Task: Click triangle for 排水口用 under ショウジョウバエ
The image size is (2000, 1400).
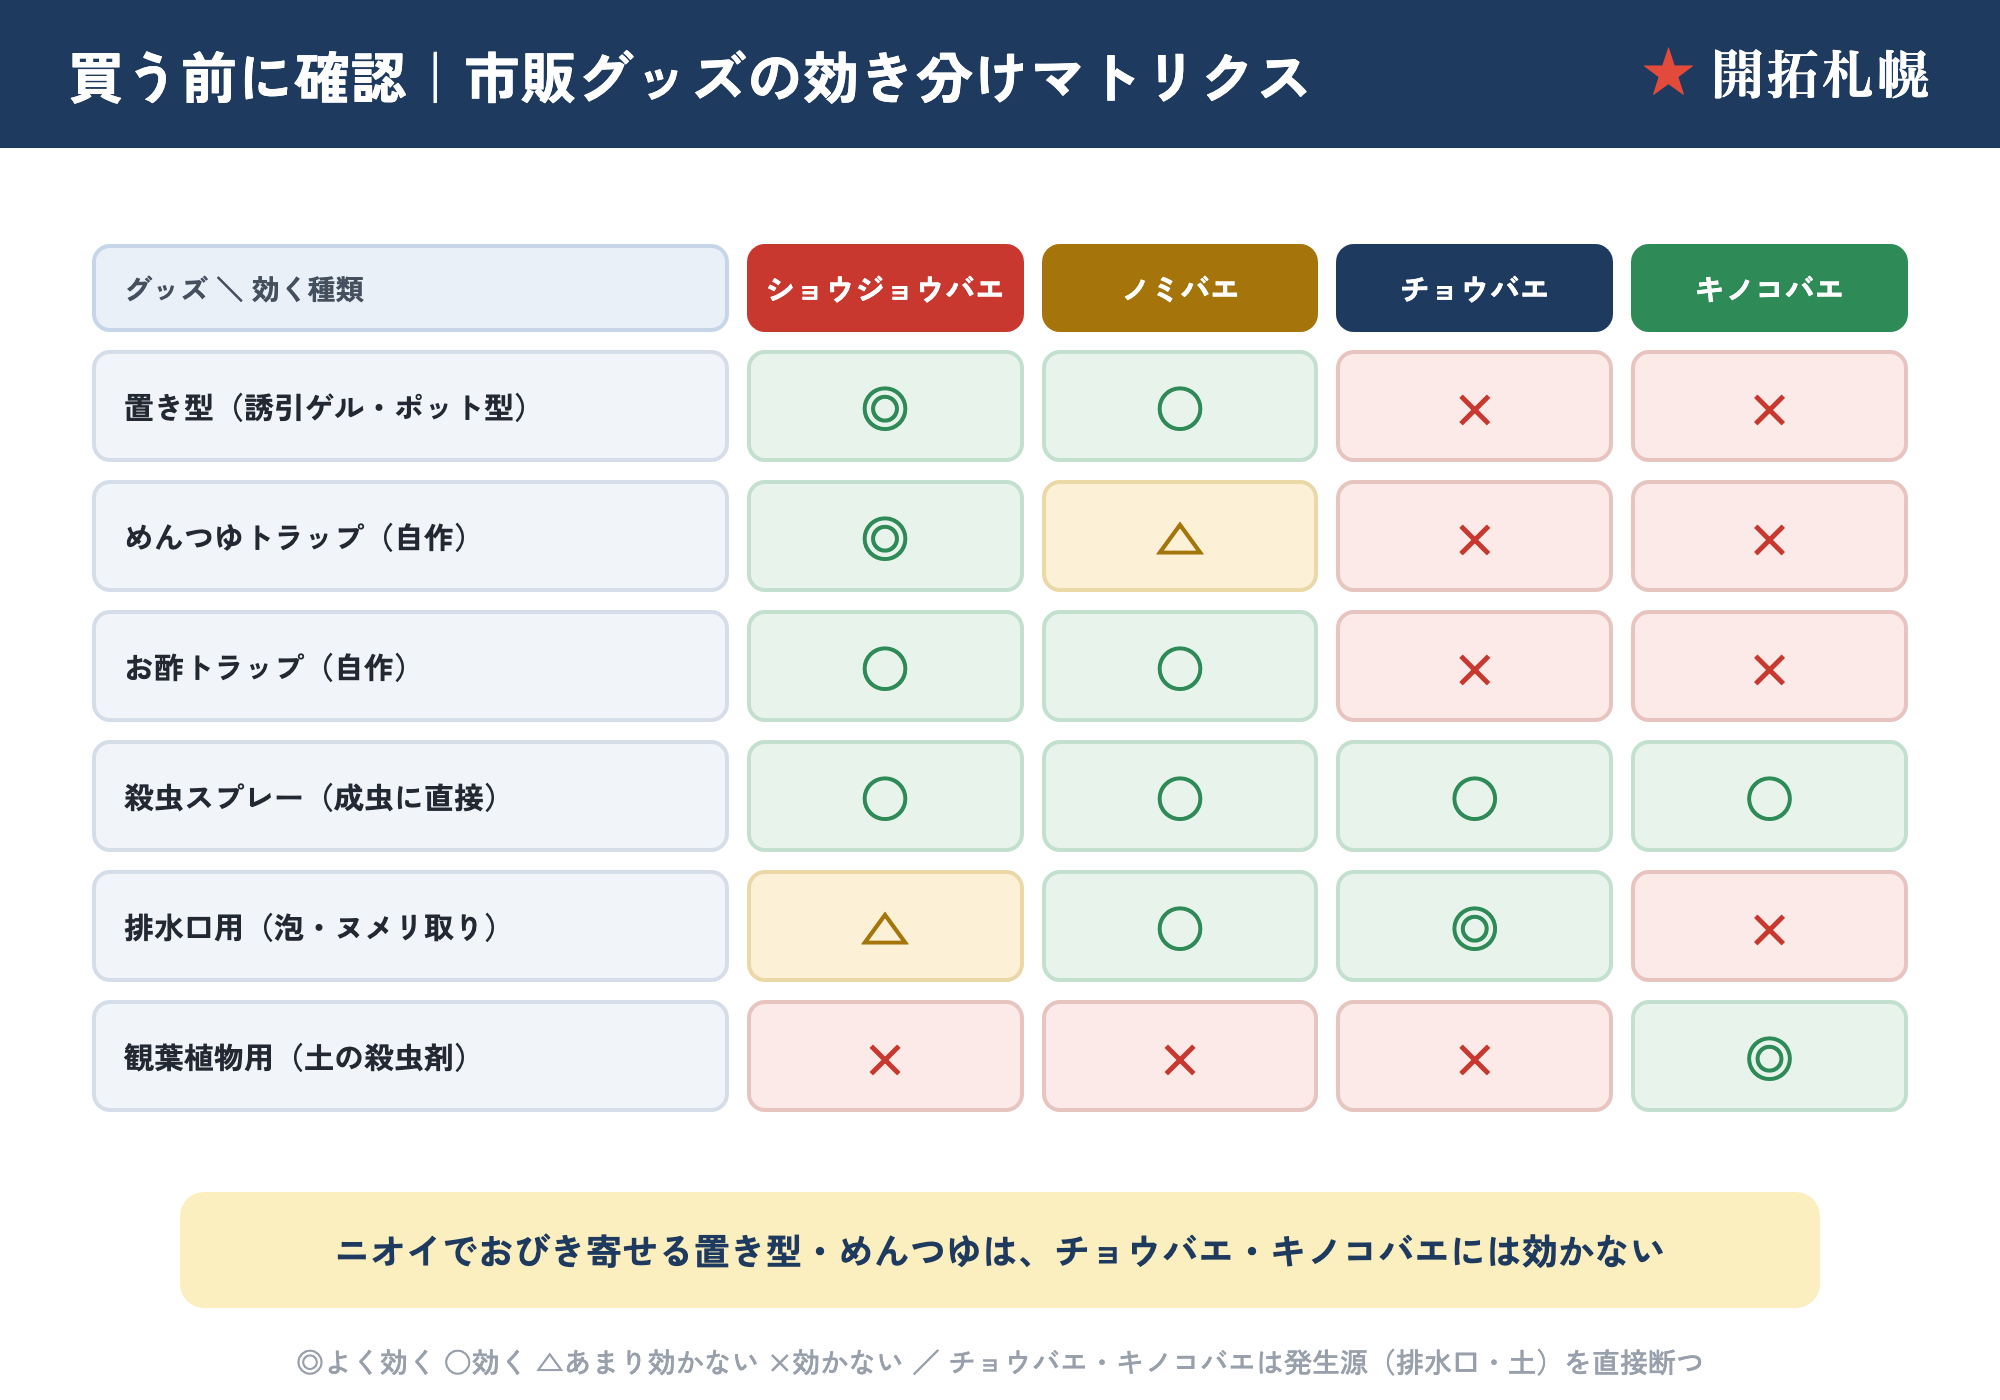Action: (885, 929)
